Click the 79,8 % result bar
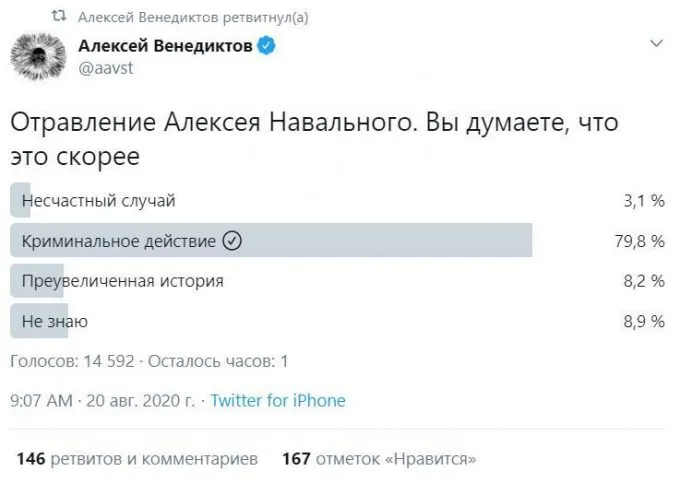The image size is (680, 483). 400,241
